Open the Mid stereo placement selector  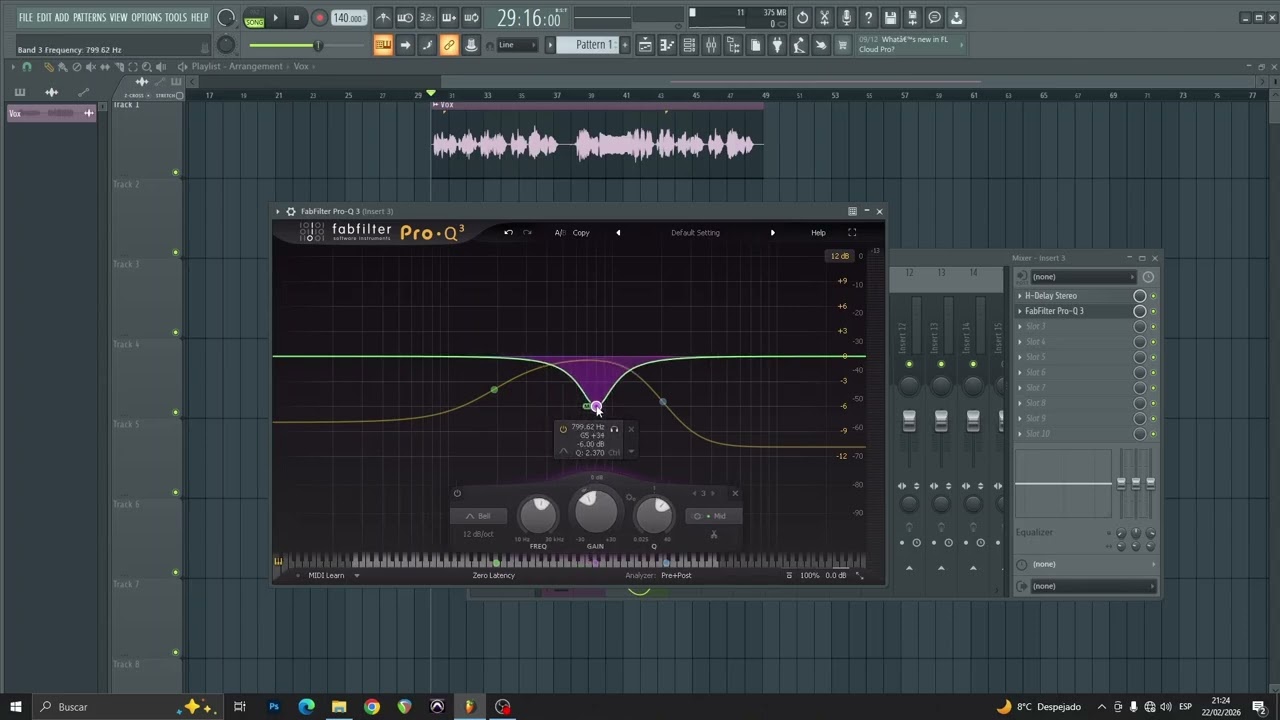(714, 516)
